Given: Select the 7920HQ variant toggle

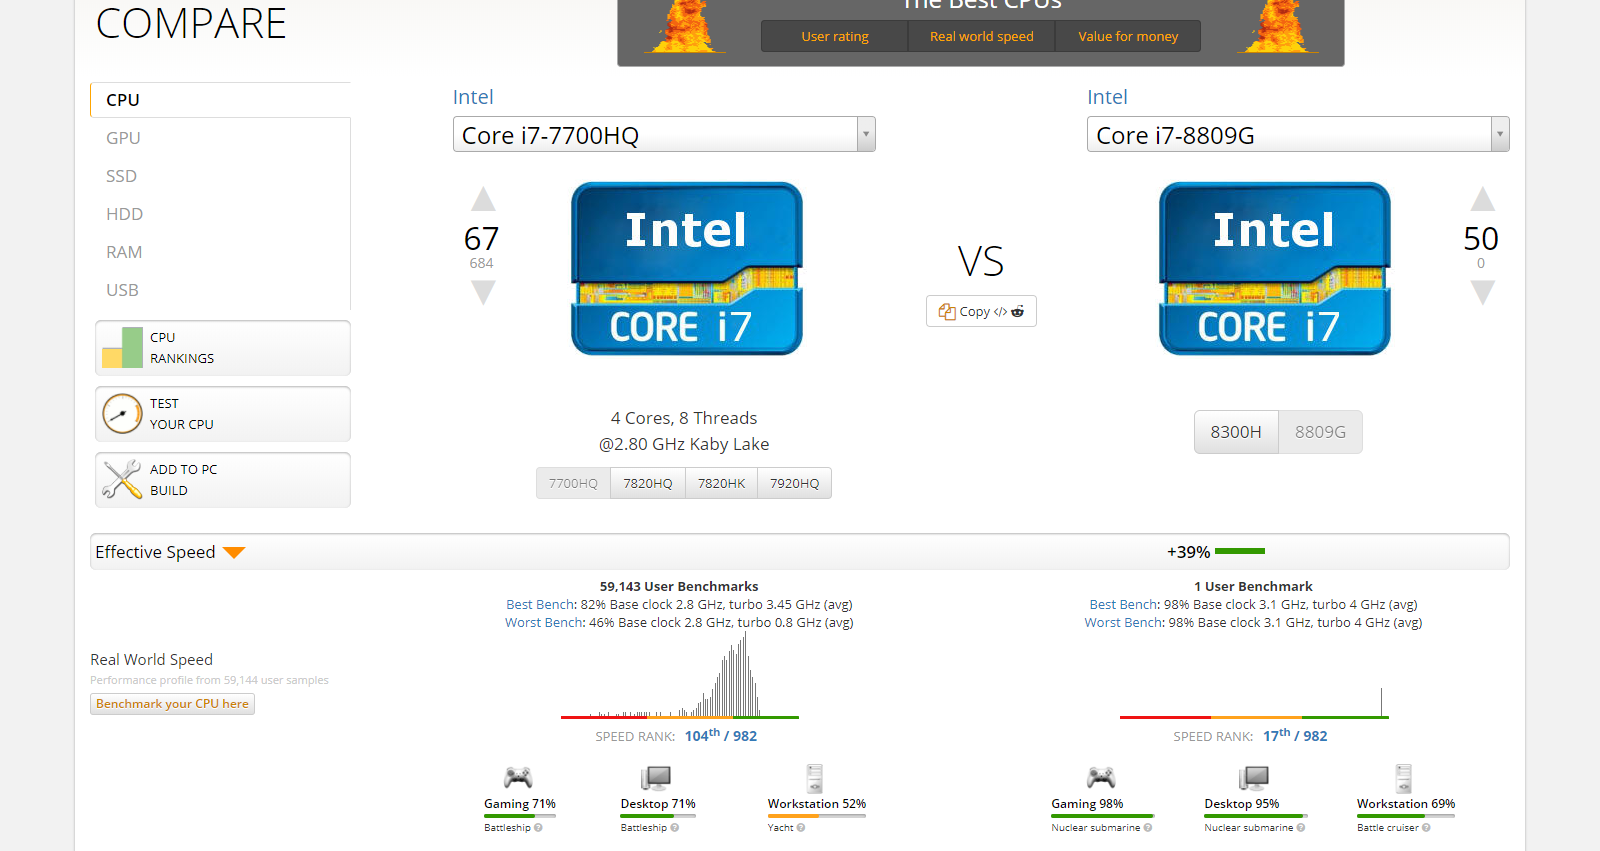Looking at the screenshot, I should tap(794, 483).
